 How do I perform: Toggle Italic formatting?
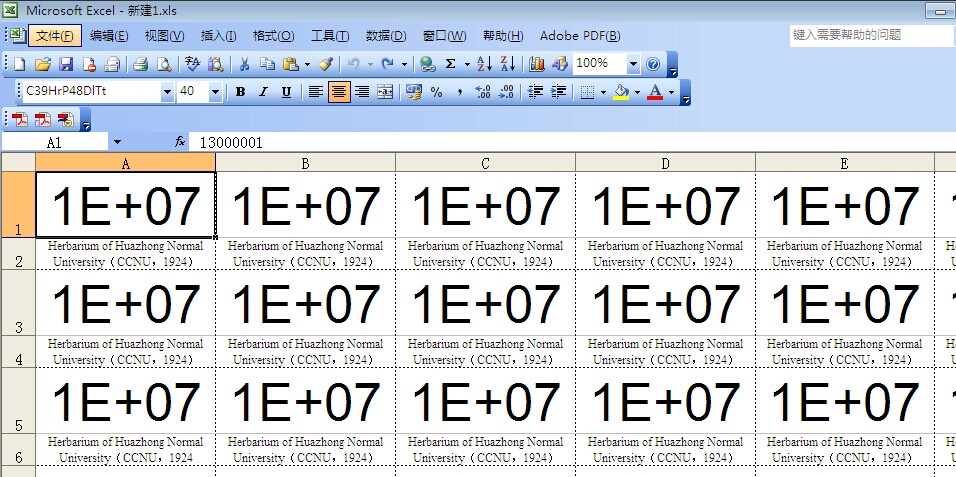click(x=263, y=92)
